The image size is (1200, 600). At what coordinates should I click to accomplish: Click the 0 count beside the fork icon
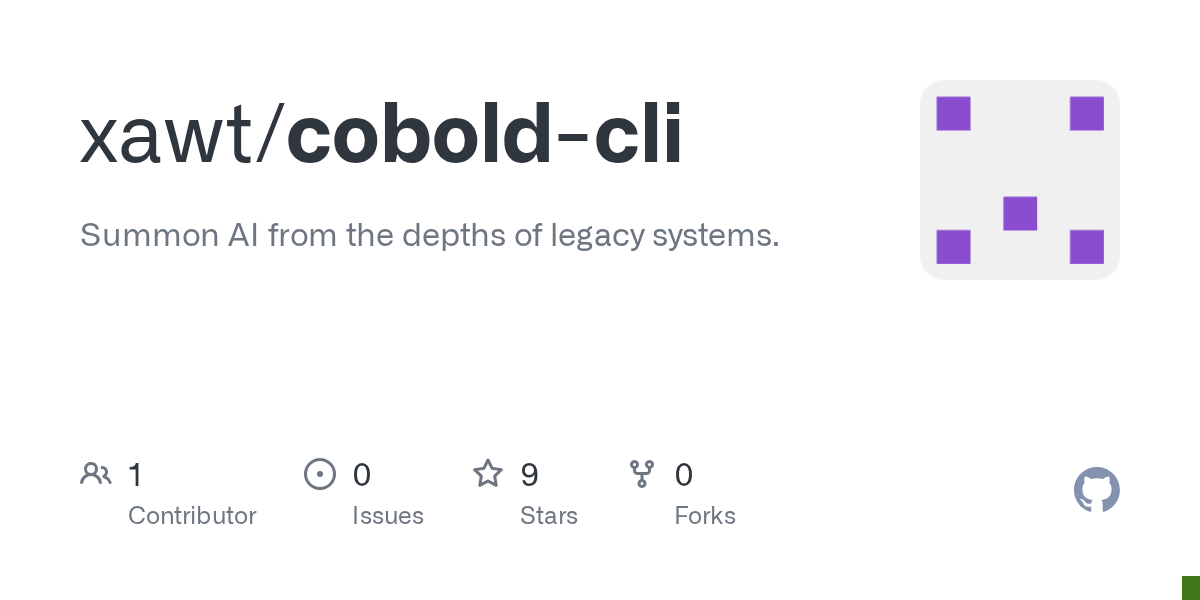click(684, 474)
